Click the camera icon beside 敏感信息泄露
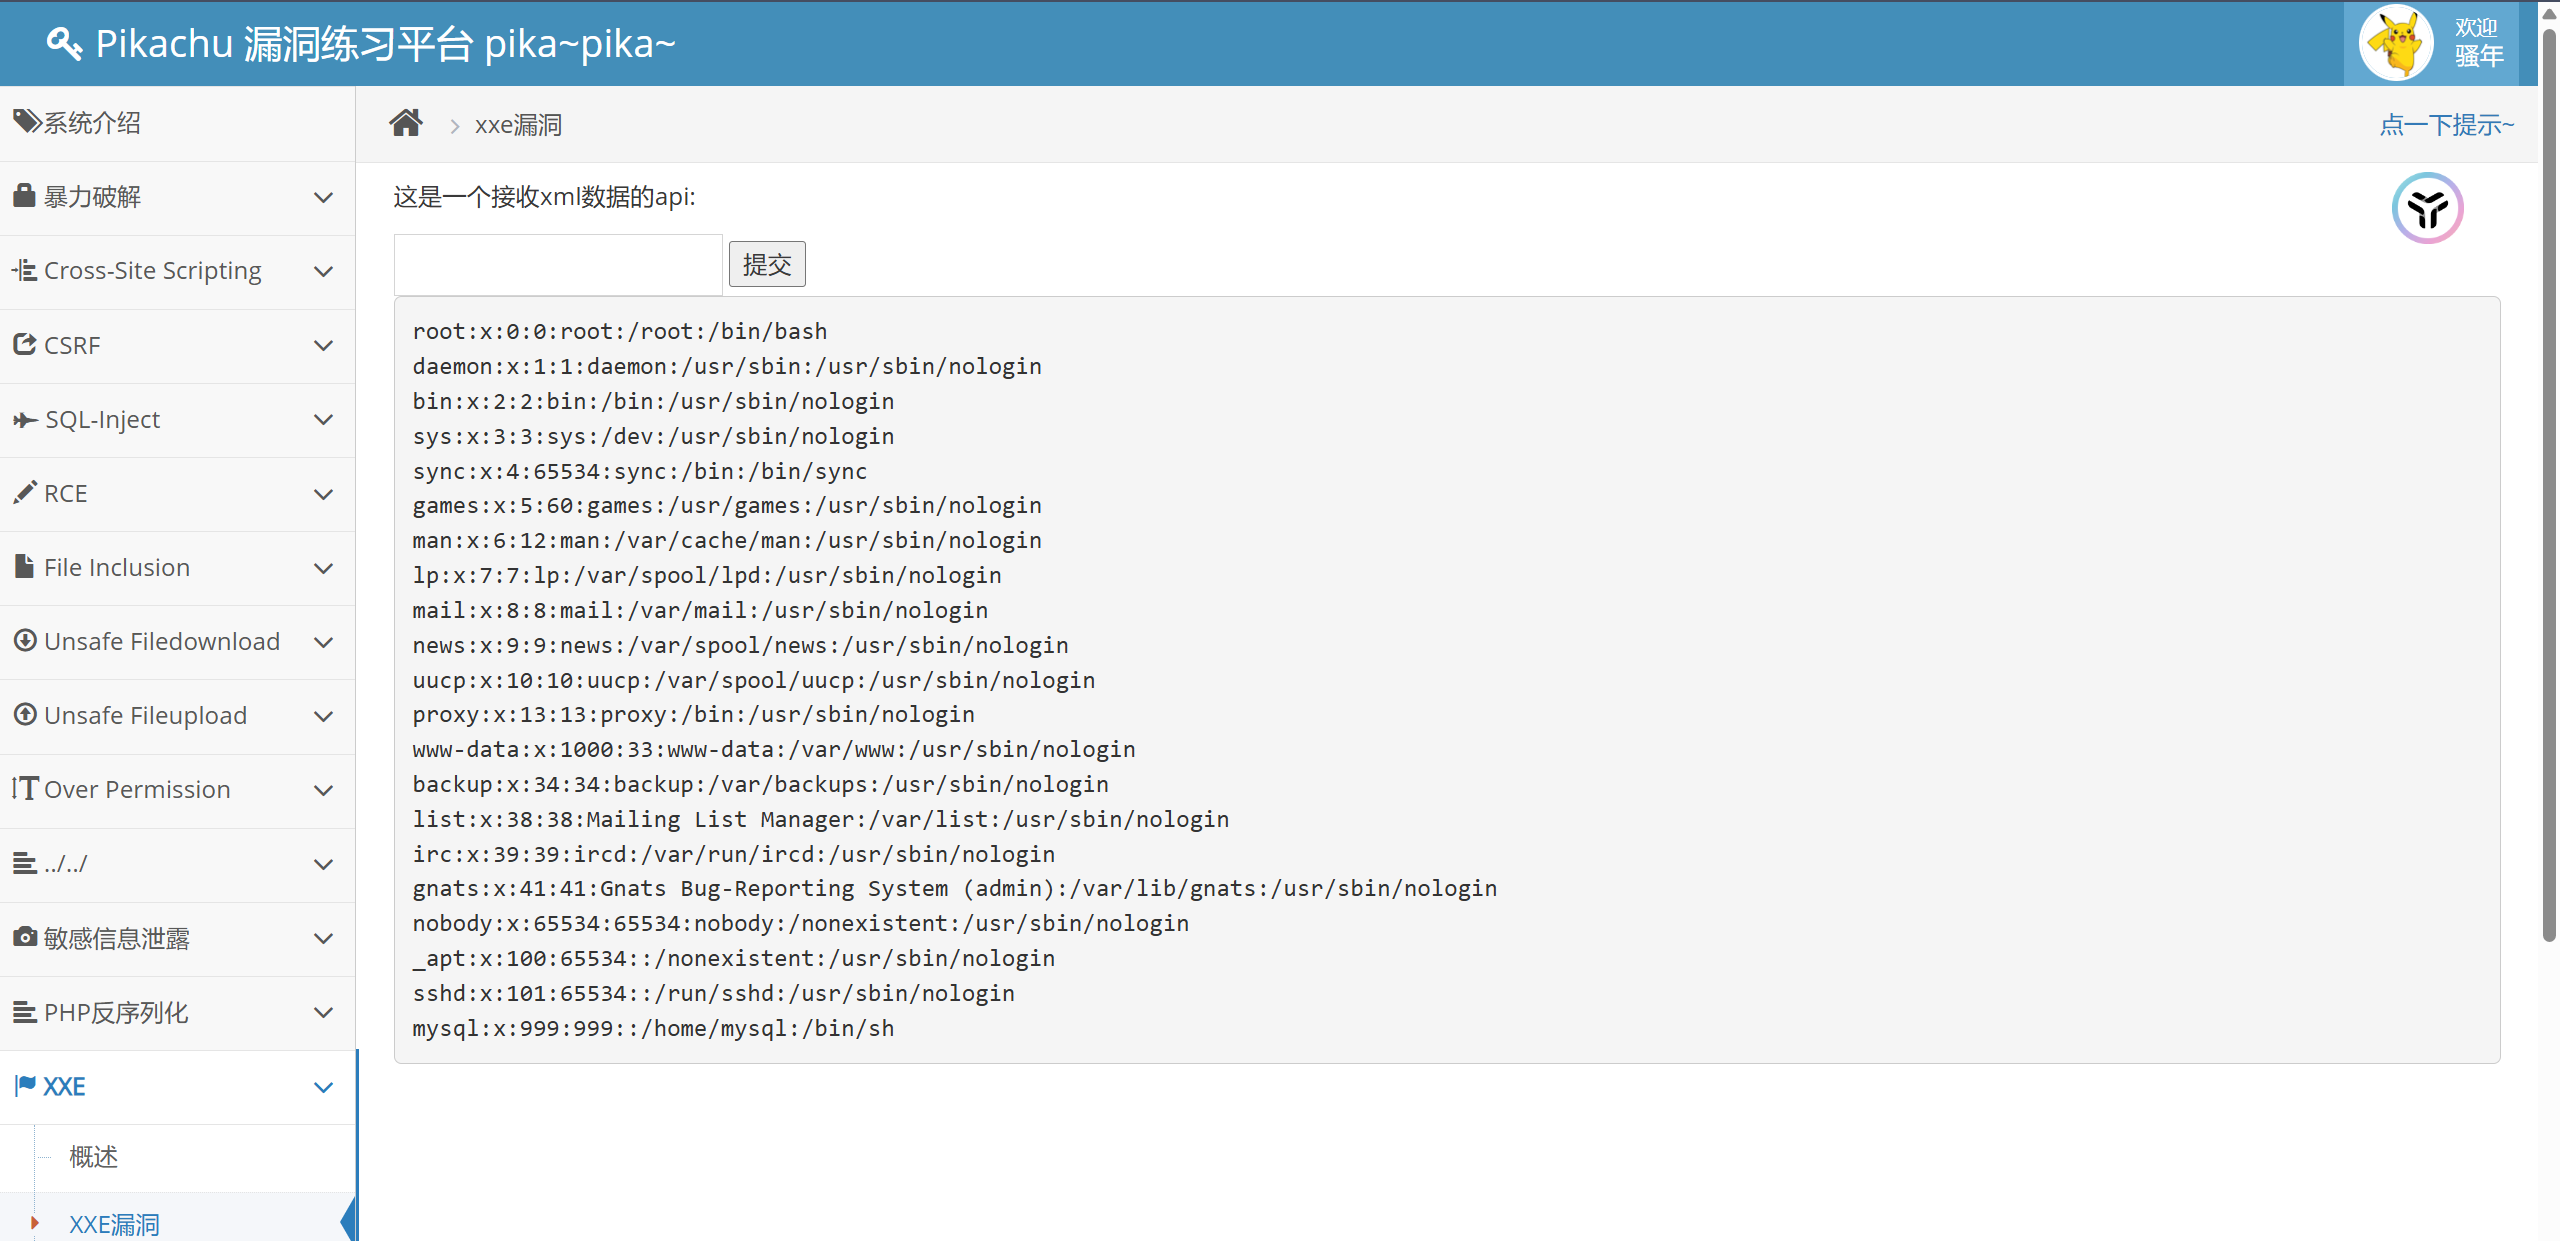The width and height of the screenshot is (2560, 1241). (24, 937)
